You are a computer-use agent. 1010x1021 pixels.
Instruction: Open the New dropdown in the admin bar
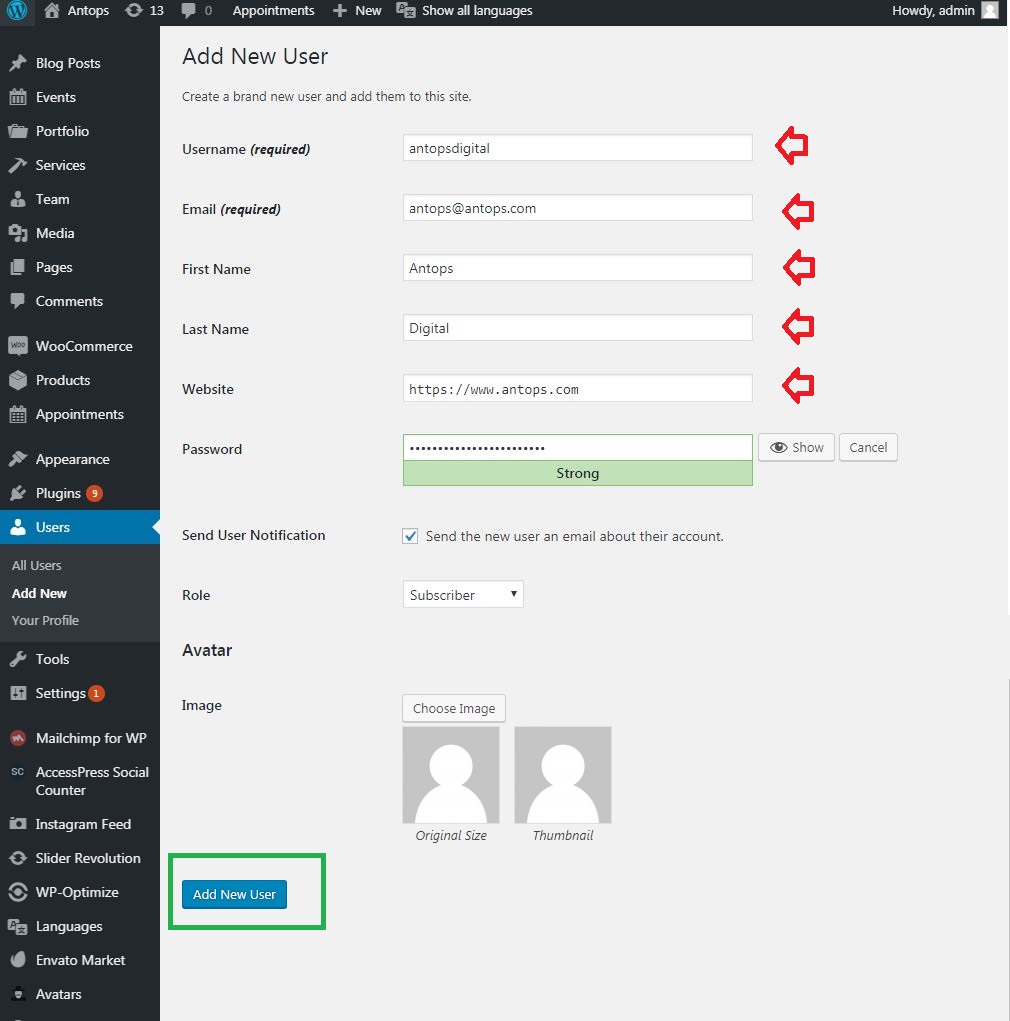click(357, 10)
